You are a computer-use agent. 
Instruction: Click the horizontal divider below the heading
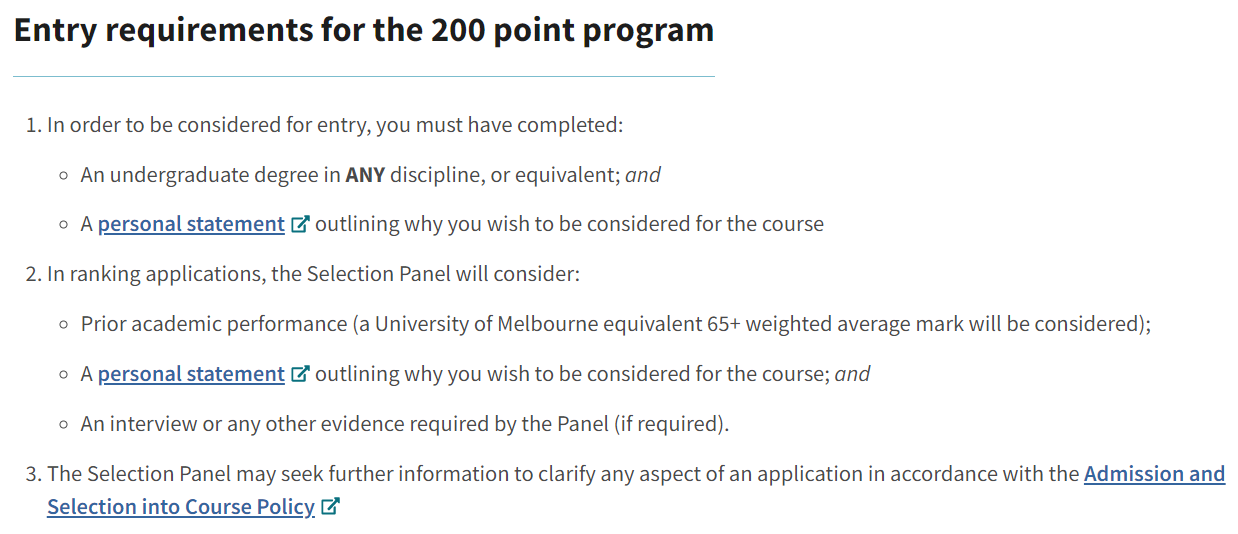(x=364, y=76)
